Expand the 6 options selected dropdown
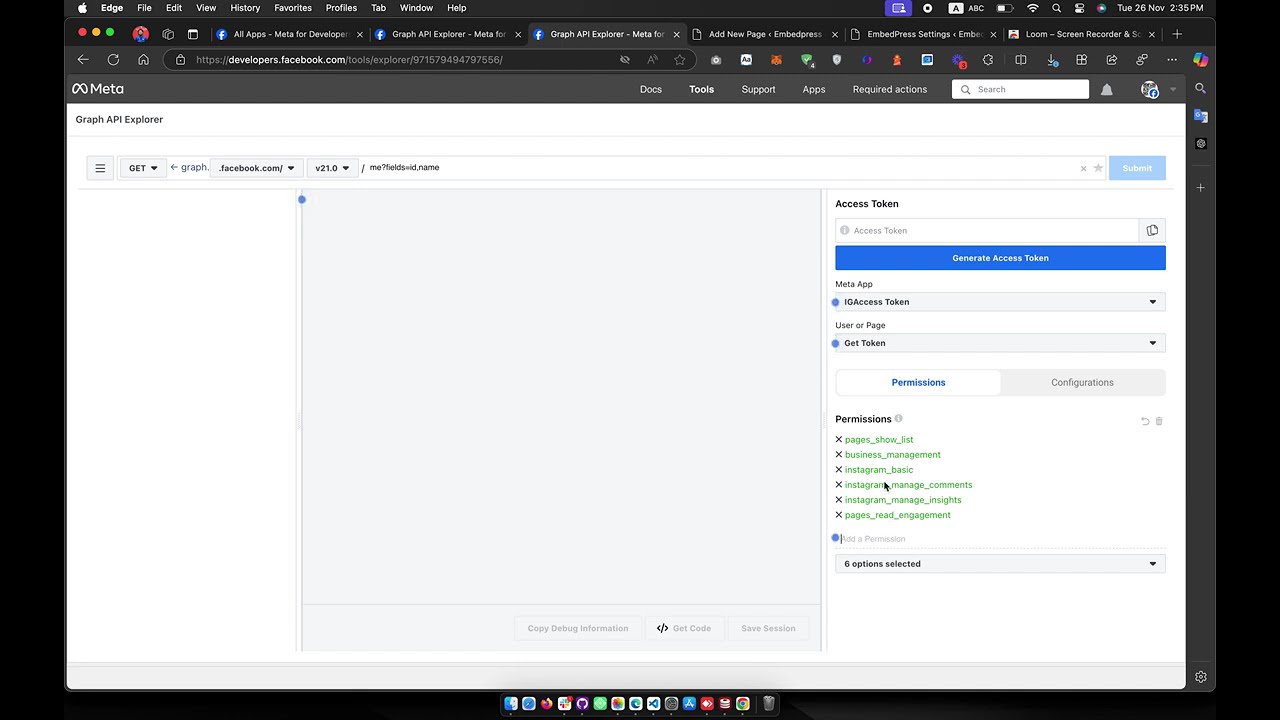 click(1000, 564)
